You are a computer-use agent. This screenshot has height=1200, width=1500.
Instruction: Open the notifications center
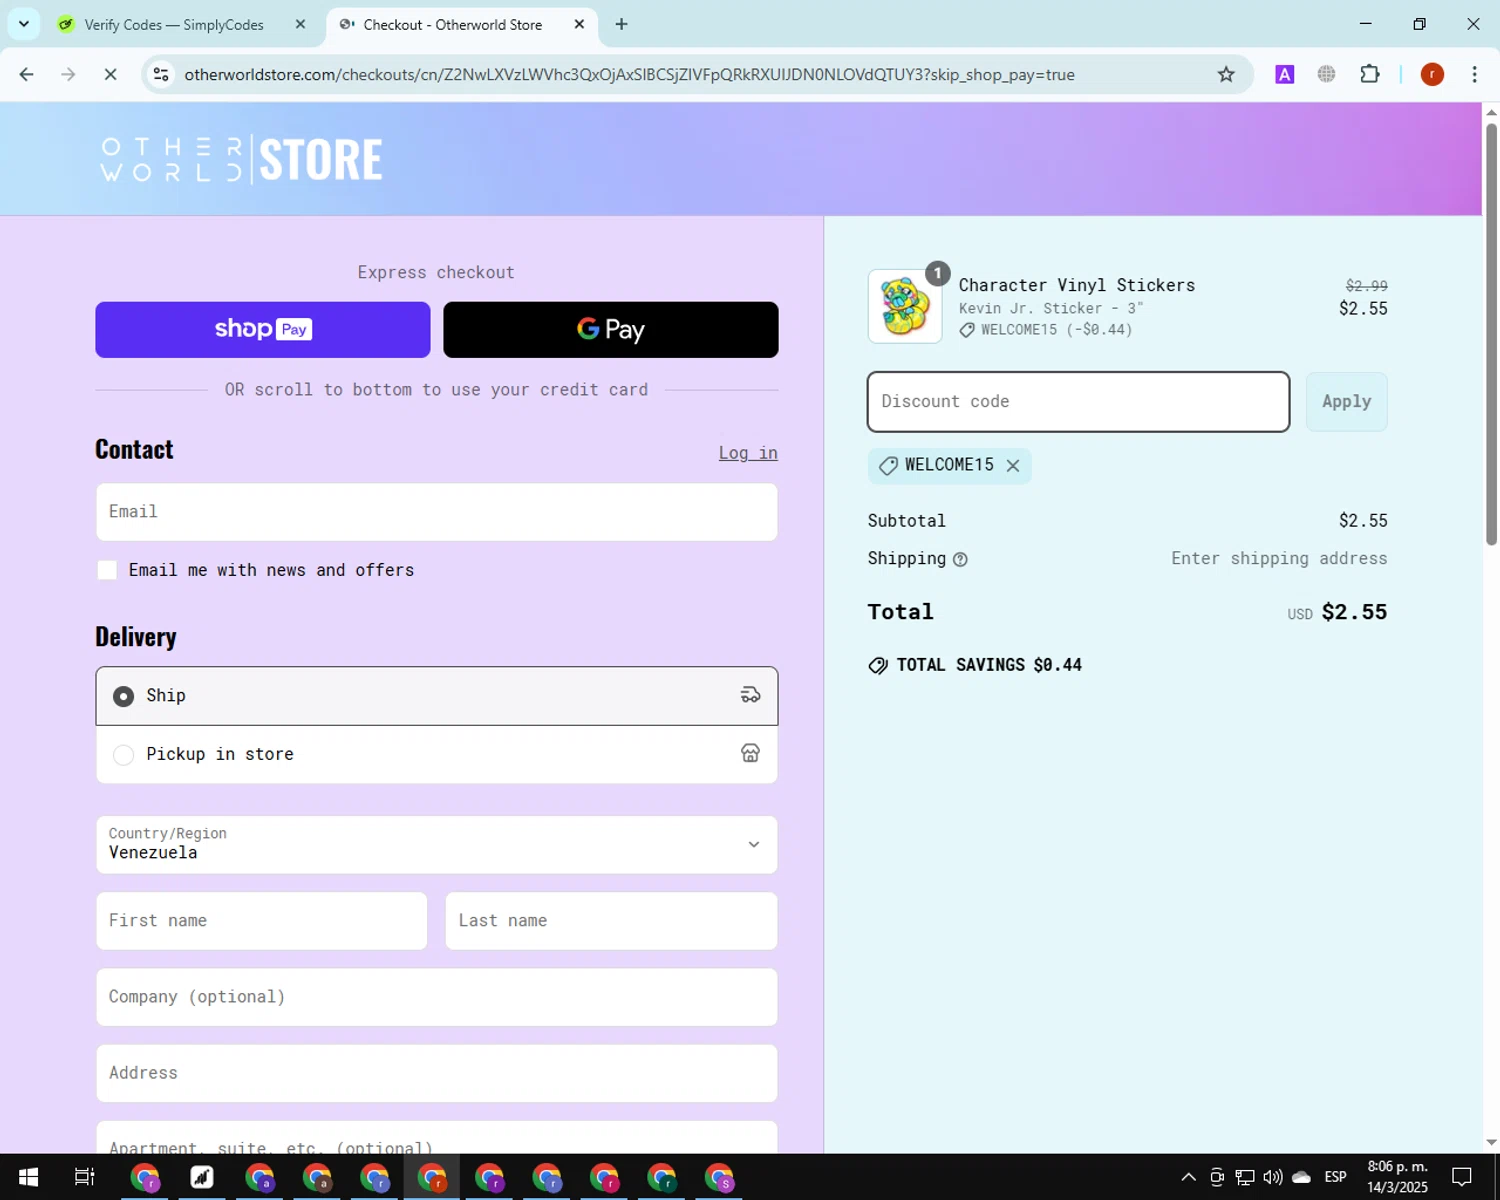point(1462,1177)
